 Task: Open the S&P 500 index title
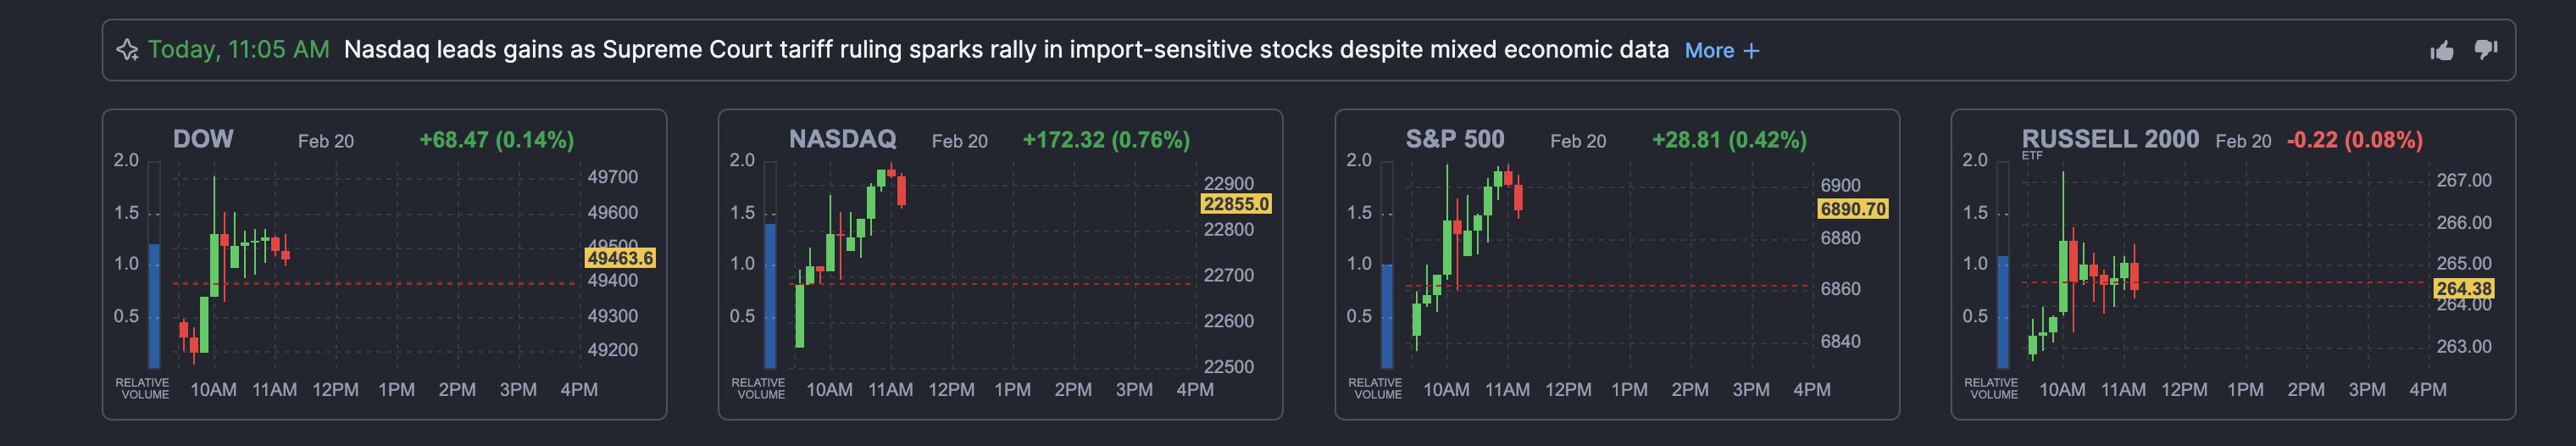click(1454, 139)
